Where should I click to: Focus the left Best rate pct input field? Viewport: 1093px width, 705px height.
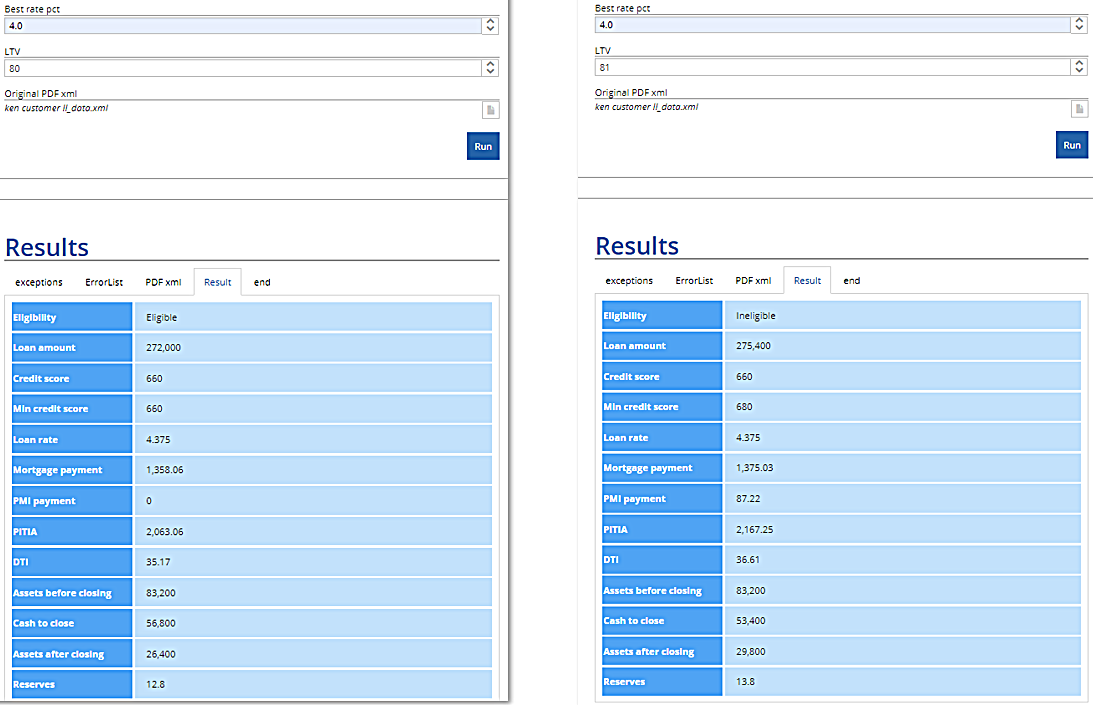click(x=240, y=25)
